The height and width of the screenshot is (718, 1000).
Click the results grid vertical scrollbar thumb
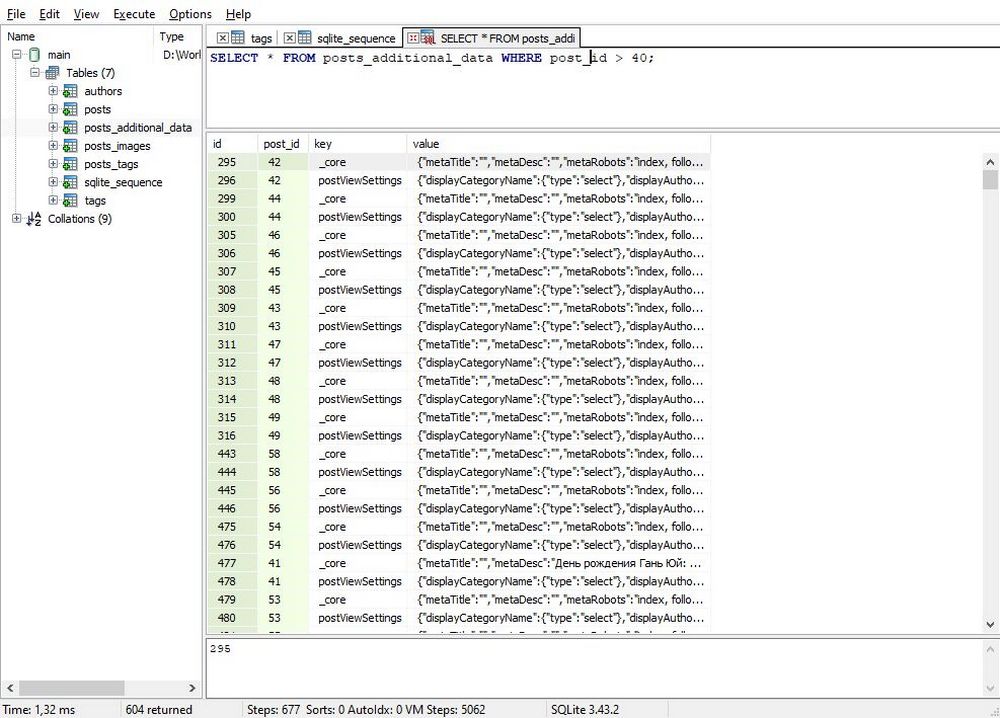[x=990, y=180]
